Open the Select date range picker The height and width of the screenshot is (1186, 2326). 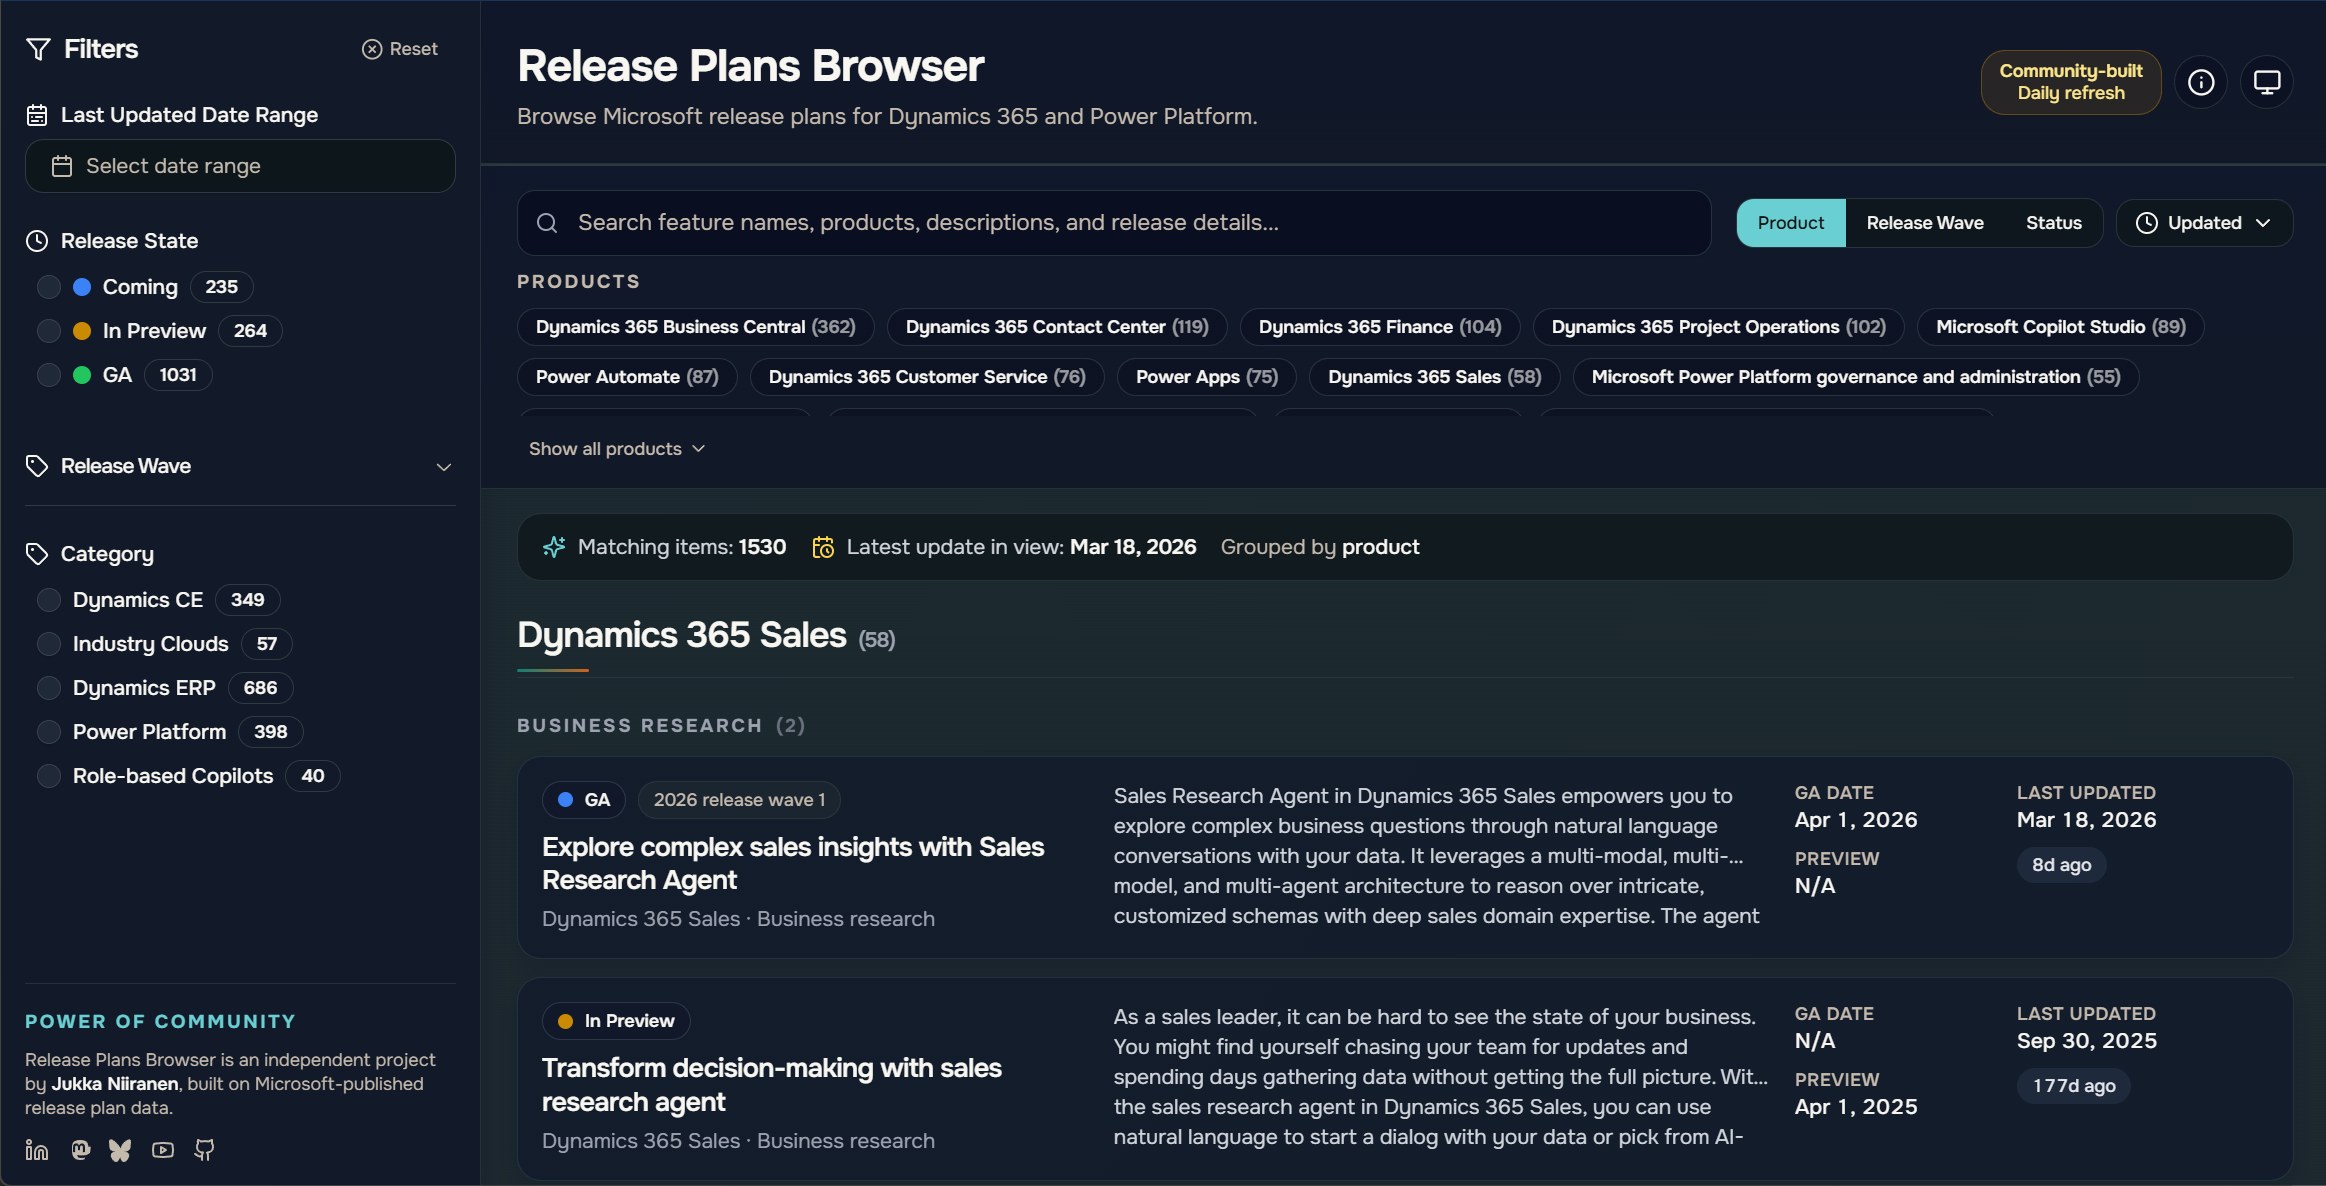coord(240,166)
